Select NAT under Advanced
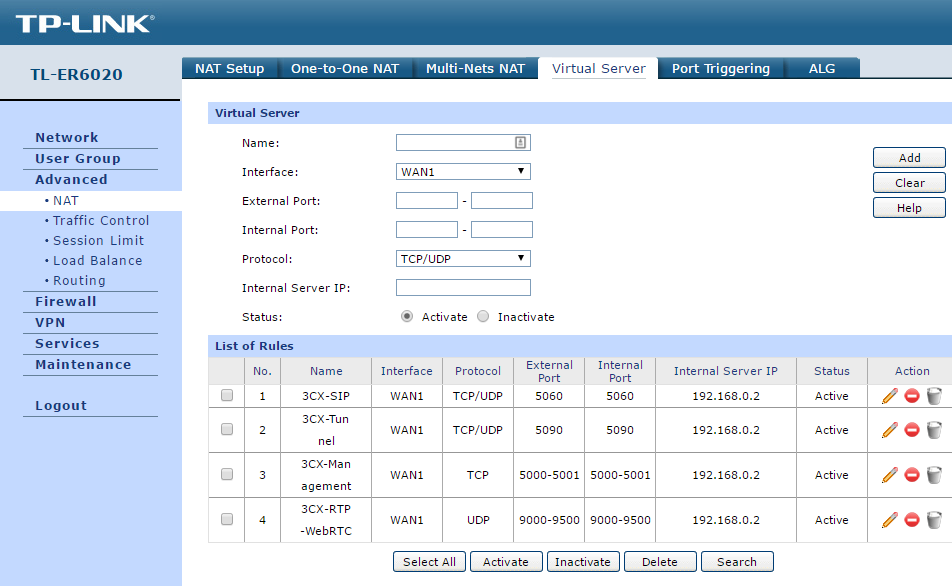The image size is (952, 586). click(x=66, y=200)
